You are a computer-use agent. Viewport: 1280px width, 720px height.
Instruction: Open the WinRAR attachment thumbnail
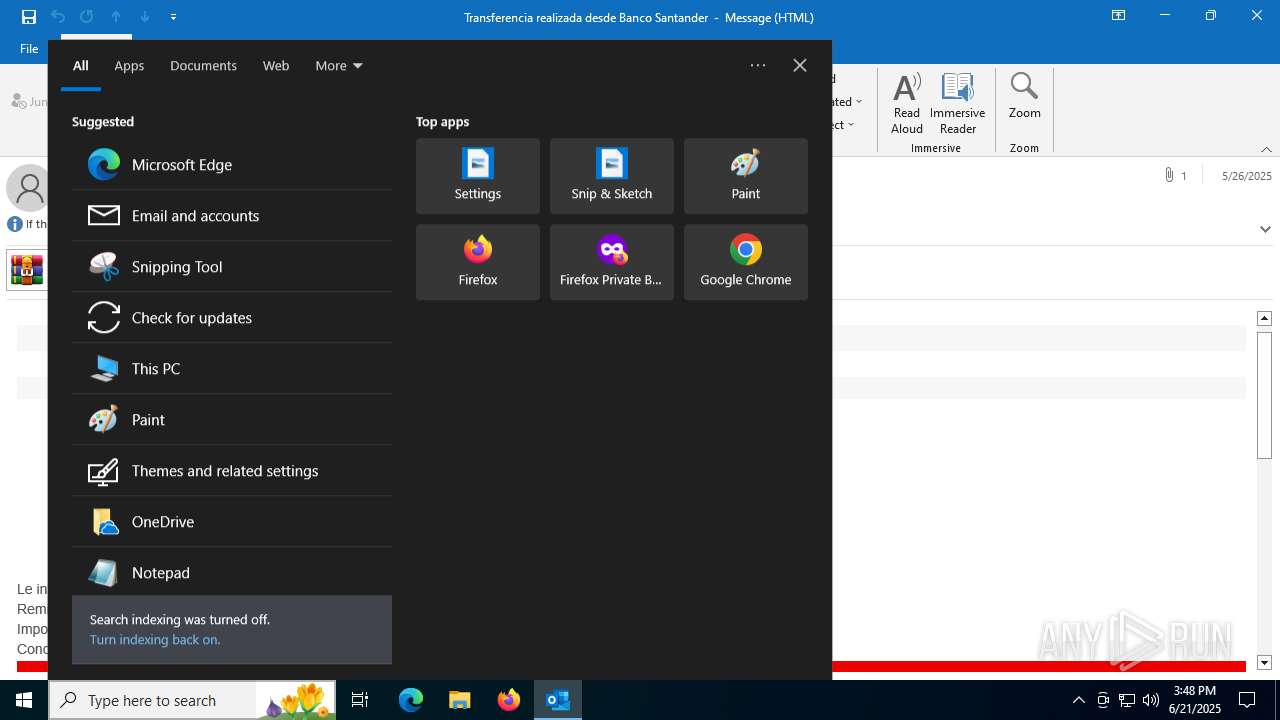tap(26, 270)
